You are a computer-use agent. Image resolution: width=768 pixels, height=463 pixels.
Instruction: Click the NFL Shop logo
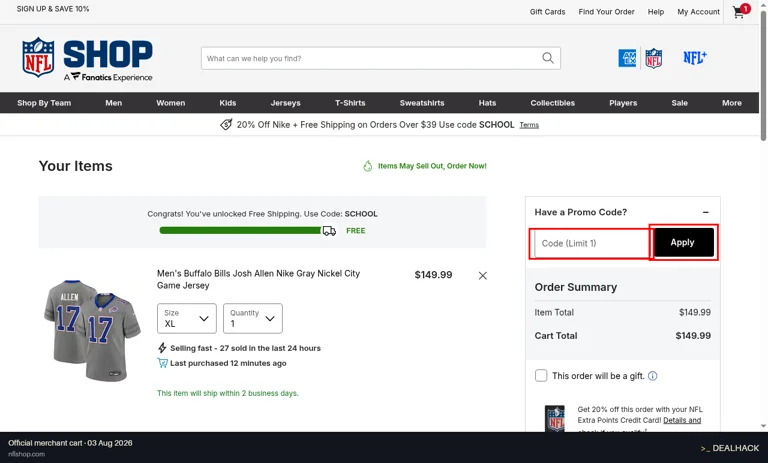(87, 59)
